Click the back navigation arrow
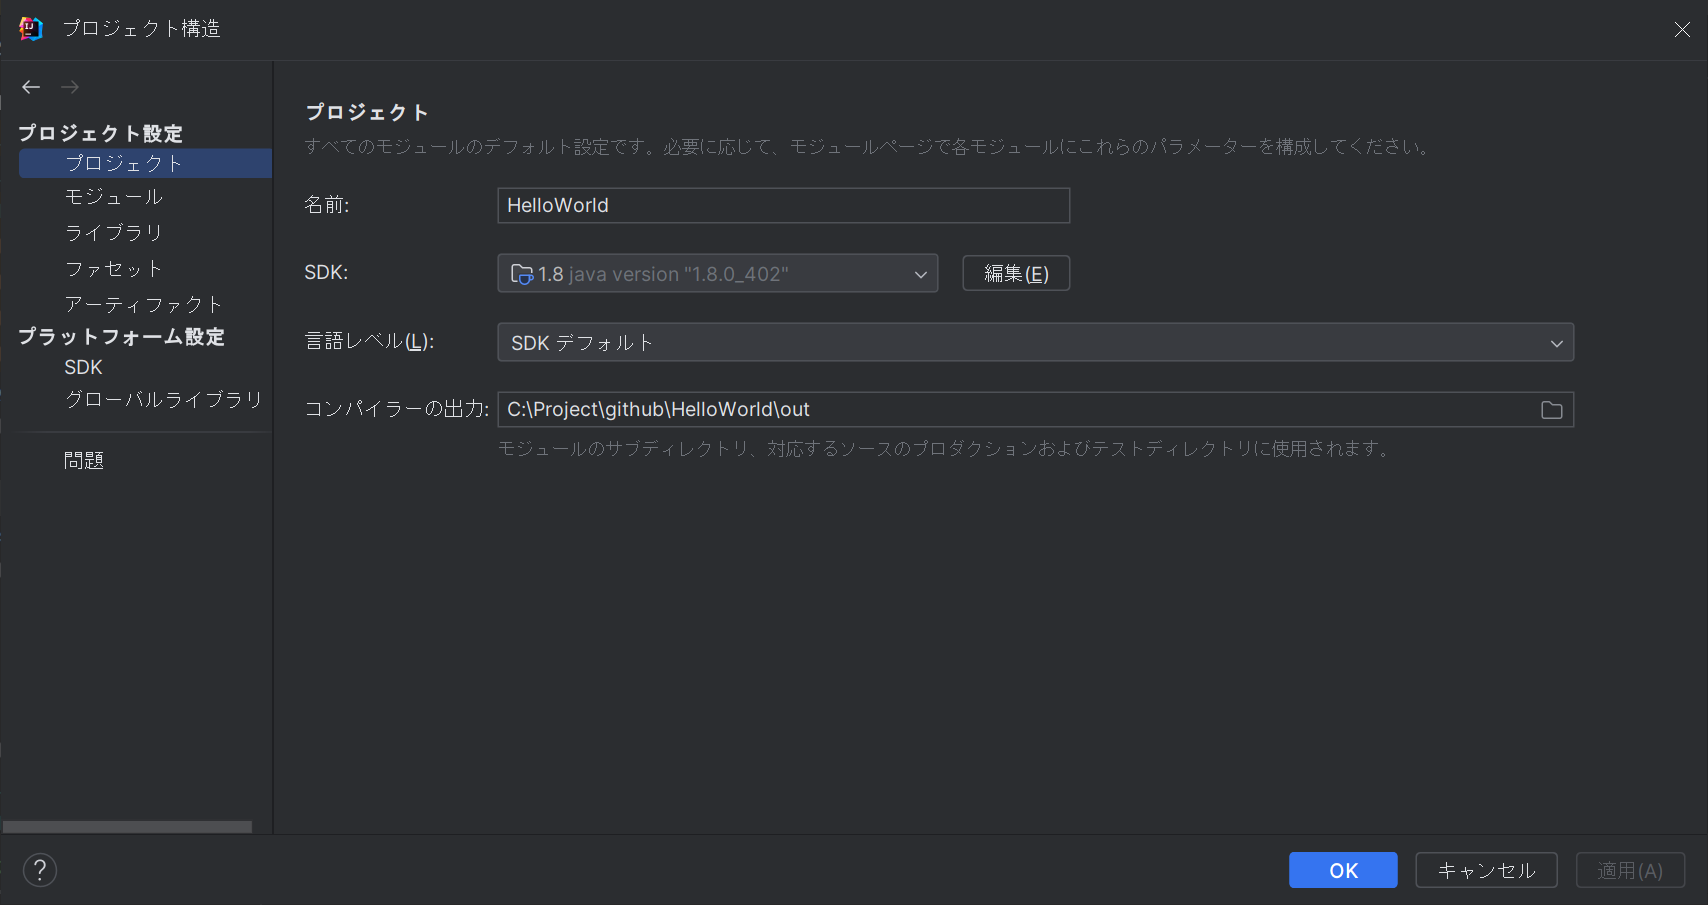This screenshot has width=1708, height=905. 30,87
